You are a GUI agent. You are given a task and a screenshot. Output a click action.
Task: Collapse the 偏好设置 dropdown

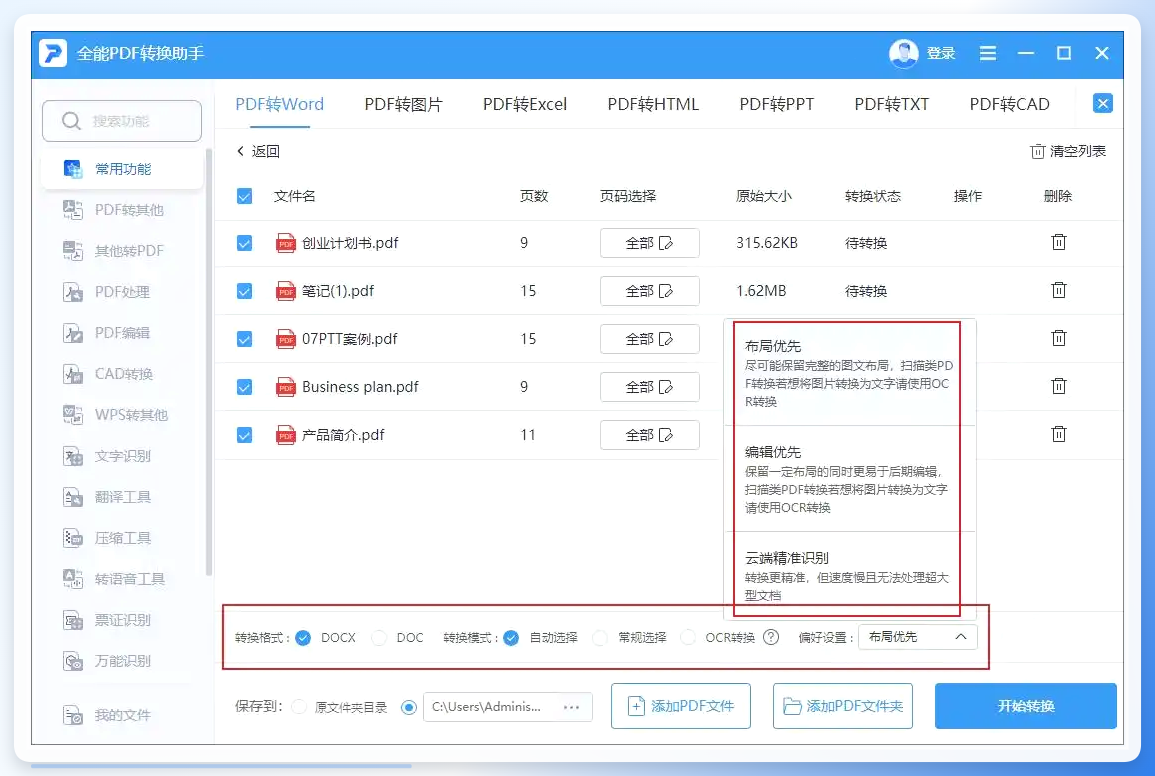pyautogui.click(x=918, y=637)
